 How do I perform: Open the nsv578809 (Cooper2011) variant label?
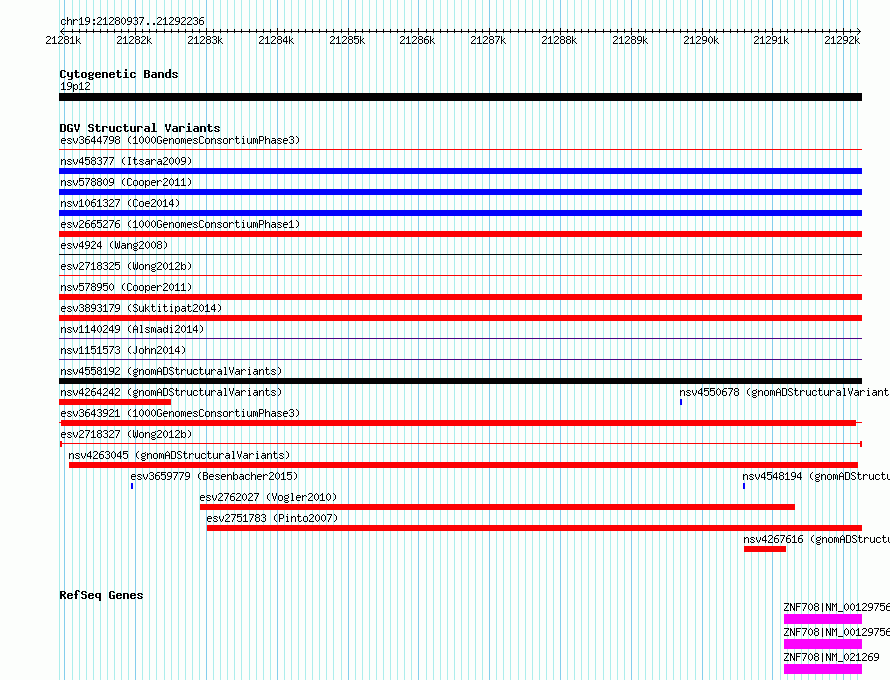pos(126,182)
